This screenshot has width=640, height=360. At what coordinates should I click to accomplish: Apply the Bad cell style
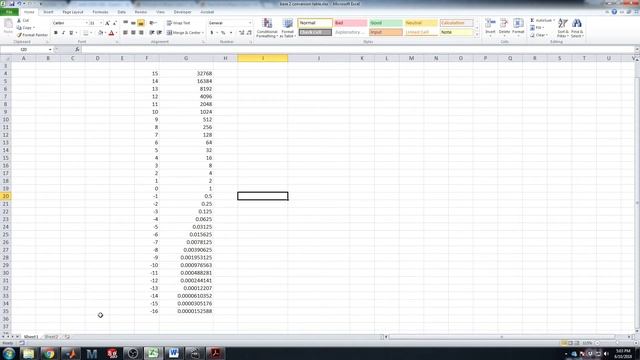click(x=350, y=23)
